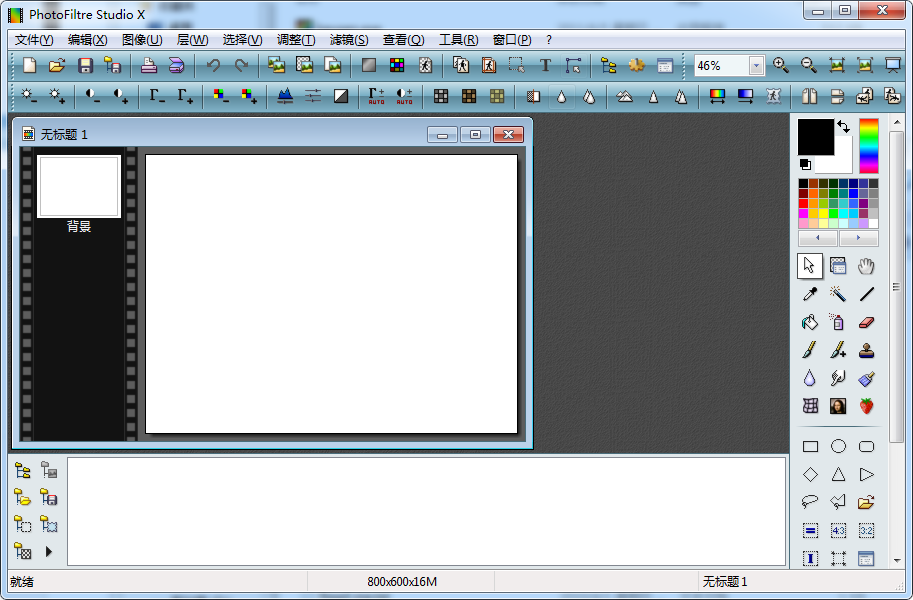Select the Hand (move) tool
913x600 pixels.
point(866,266)
